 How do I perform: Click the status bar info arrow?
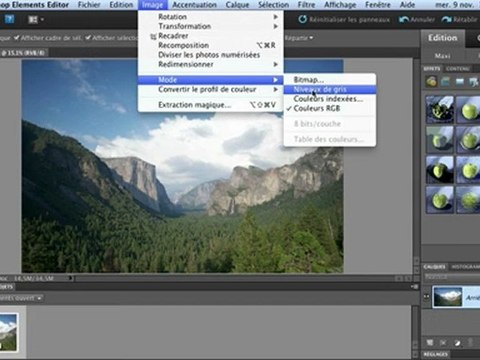click(70, 278)
